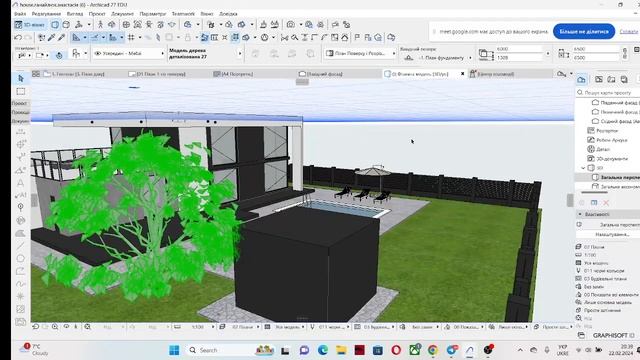
Task: Click the inject parameters syringe icon
Action: (x=61, y=38)
